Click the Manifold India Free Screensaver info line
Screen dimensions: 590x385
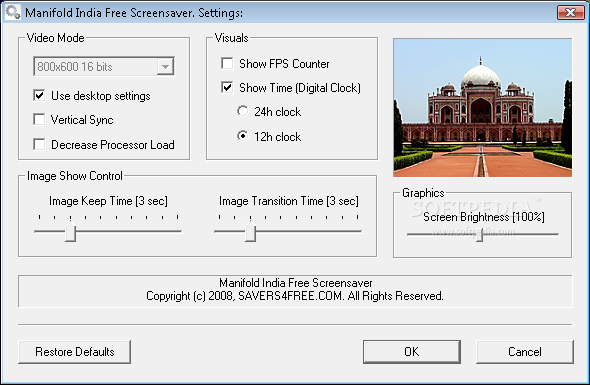(x=296, y=283)
